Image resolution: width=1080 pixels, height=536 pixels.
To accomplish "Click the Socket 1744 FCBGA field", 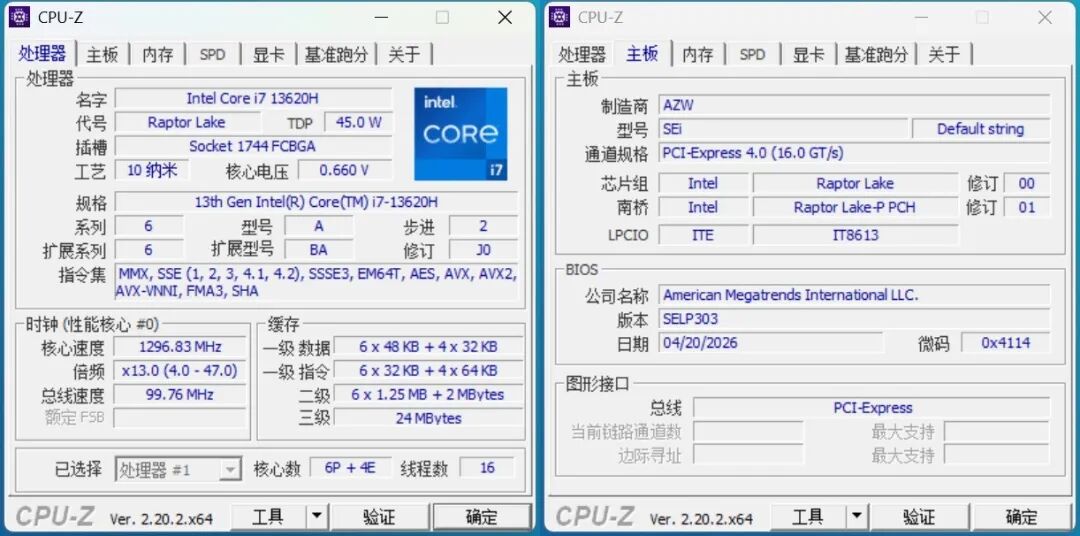I will [x=253, y=146].
